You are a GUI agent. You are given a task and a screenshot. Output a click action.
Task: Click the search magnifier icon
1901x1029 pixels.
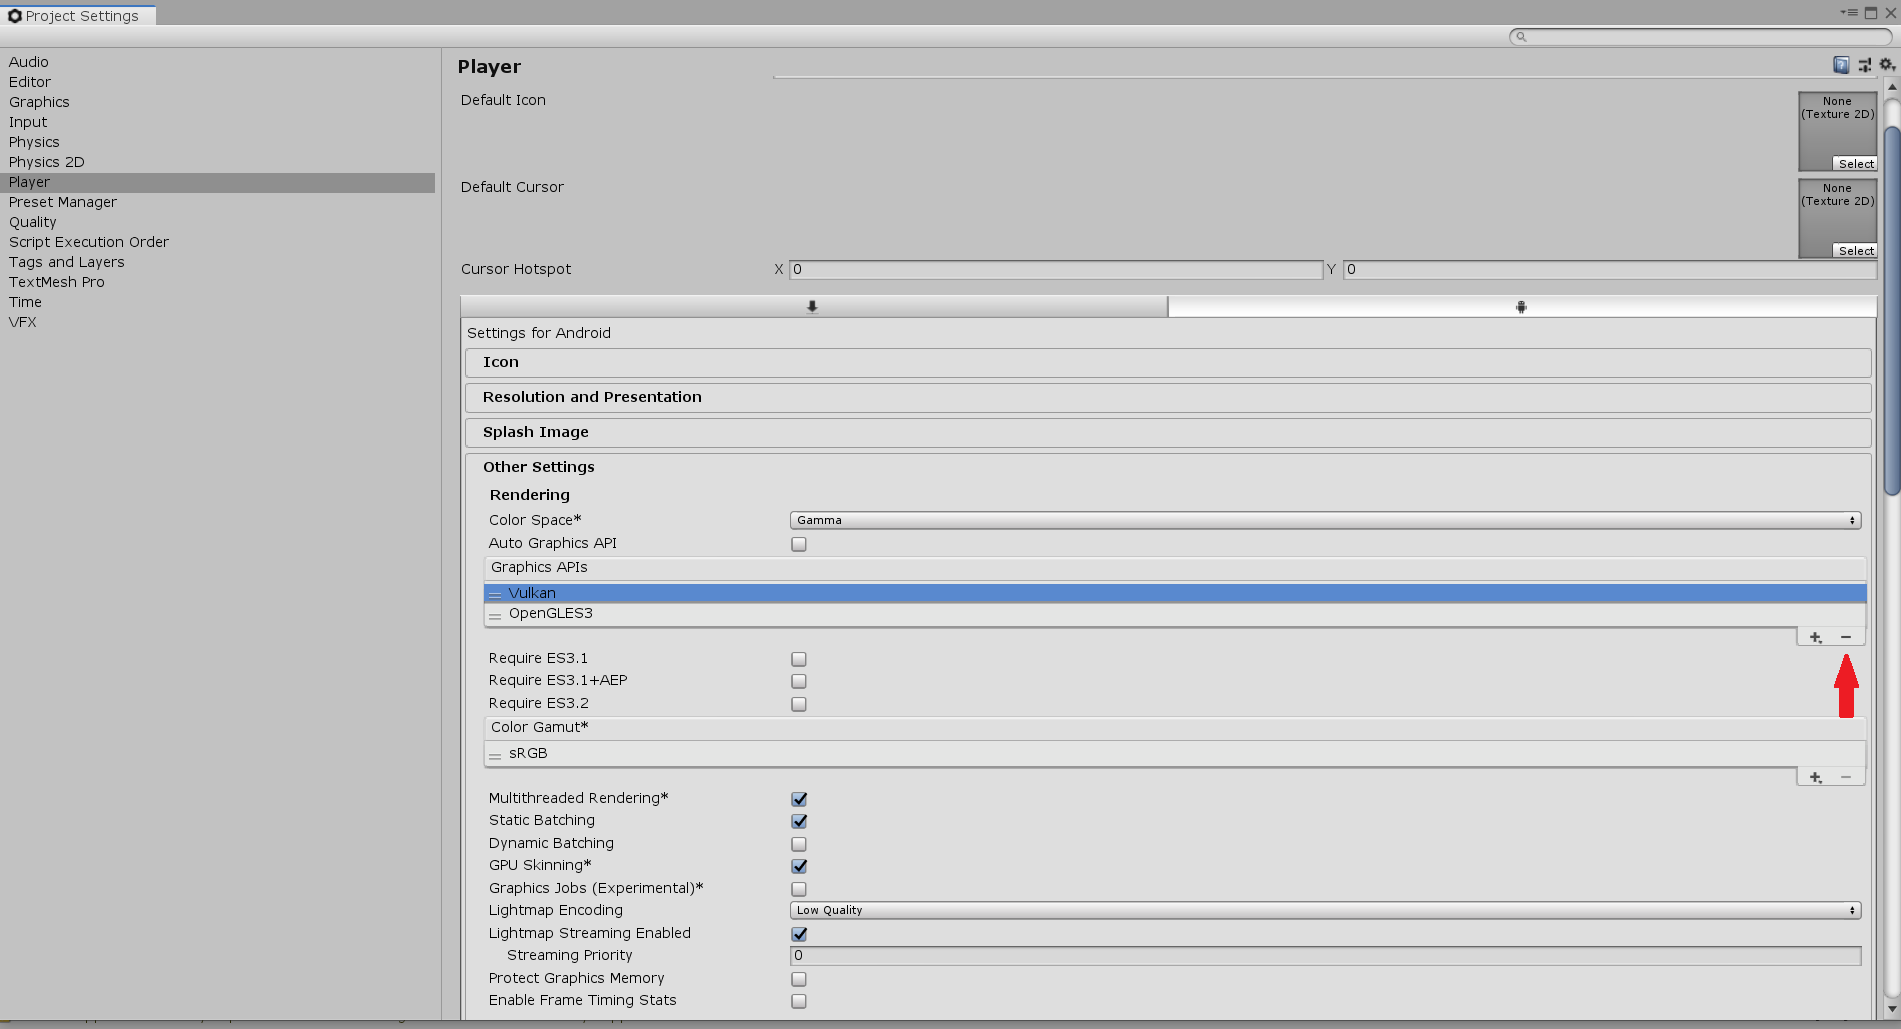pyautogui.click(x=1519, y=36)
